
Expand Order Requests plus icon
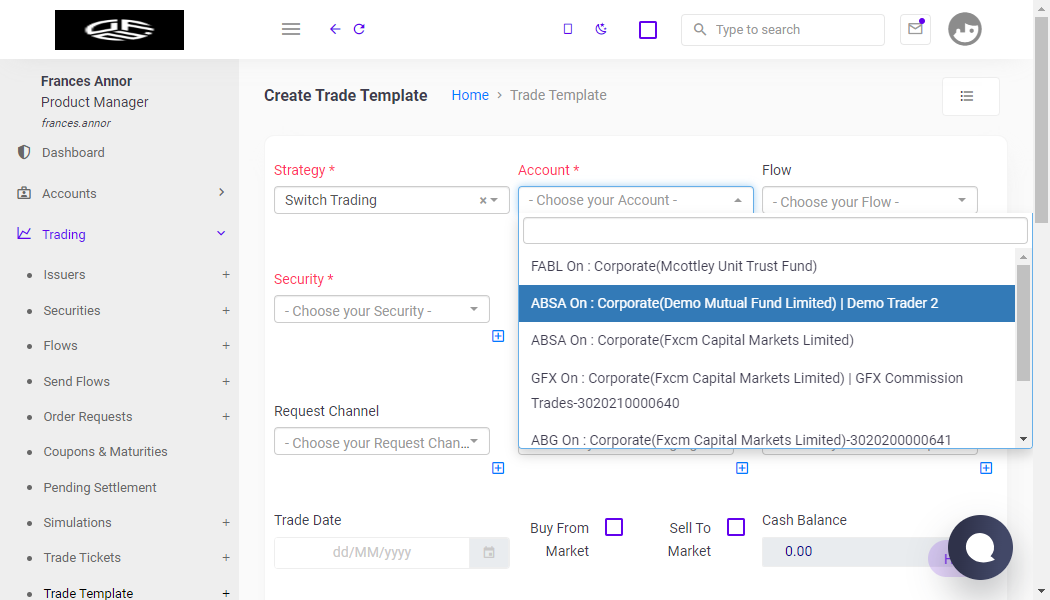pos(226,417)
